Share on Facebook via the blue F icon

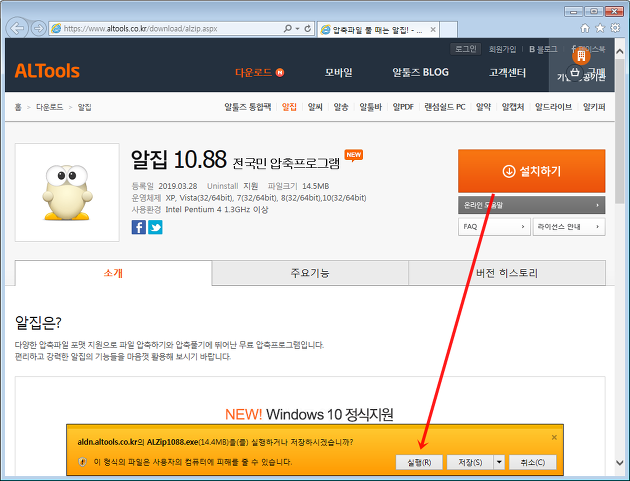point(139,227)
